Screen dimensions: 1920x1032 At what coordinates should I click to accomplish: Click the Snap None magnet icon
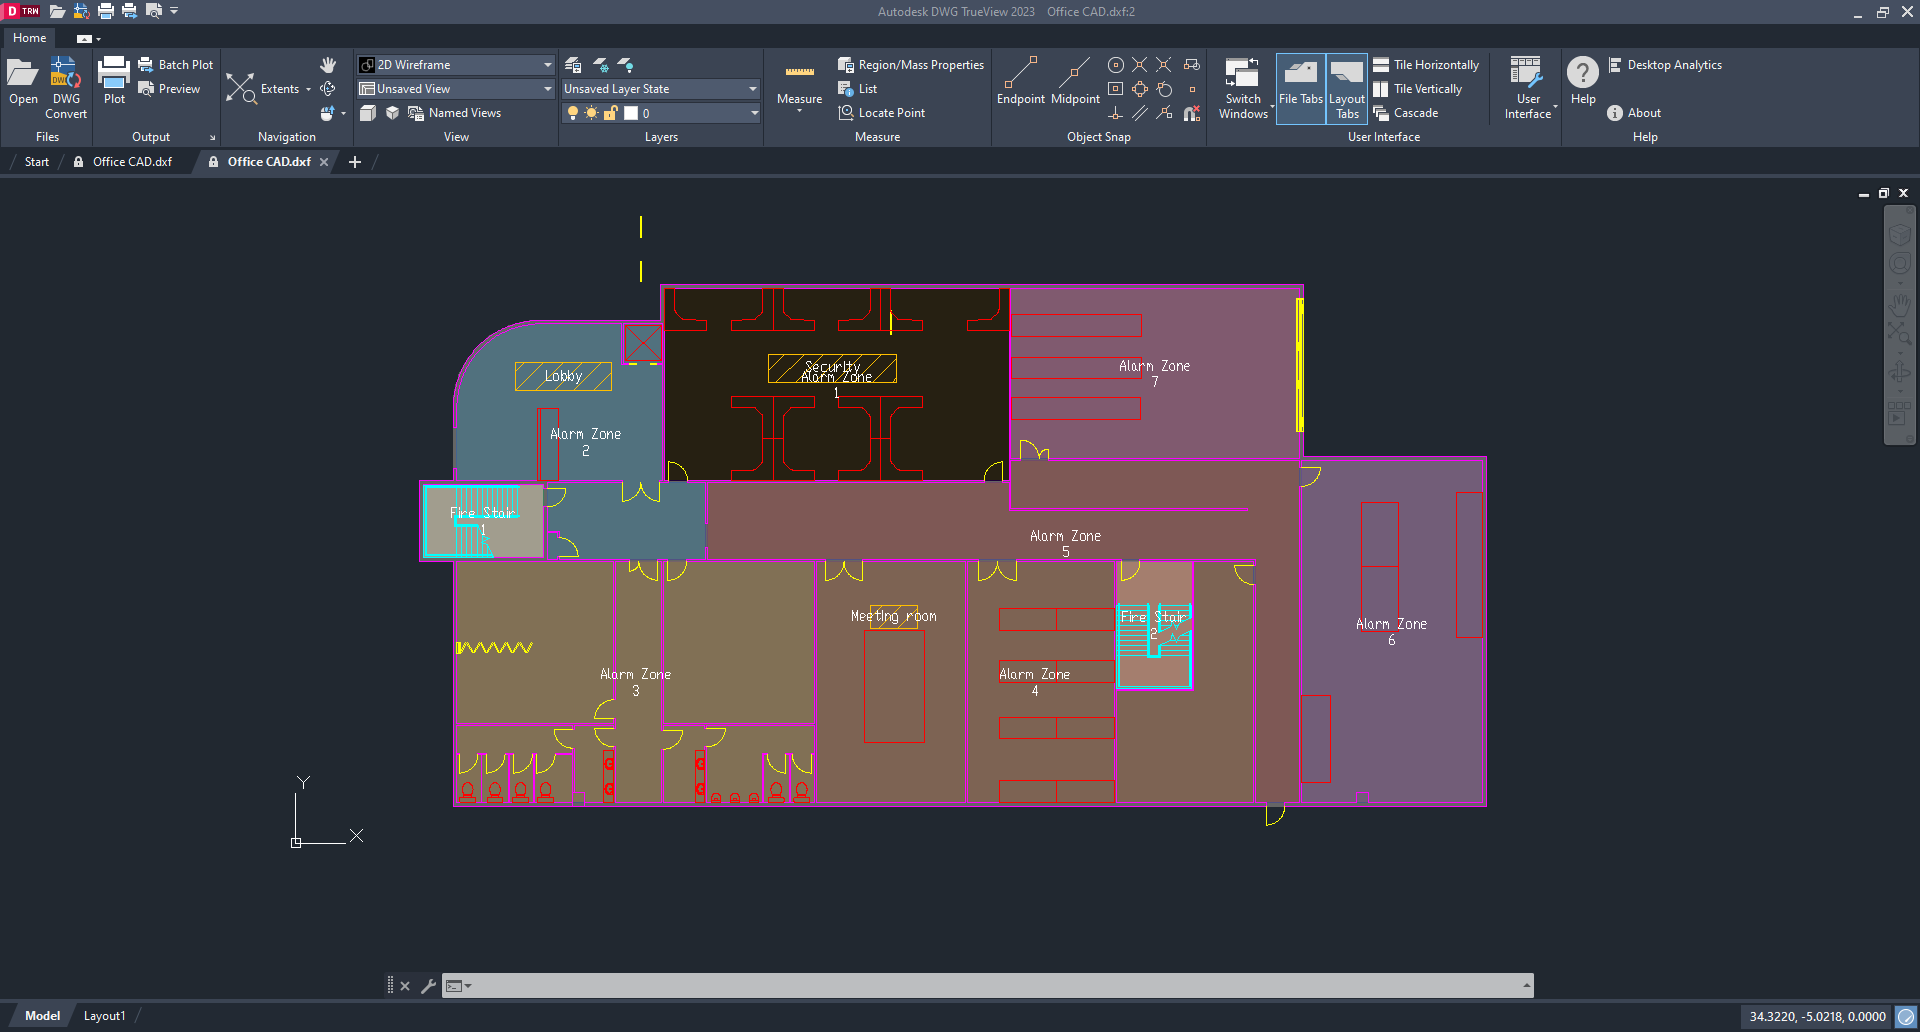(x=1191, y=114)
